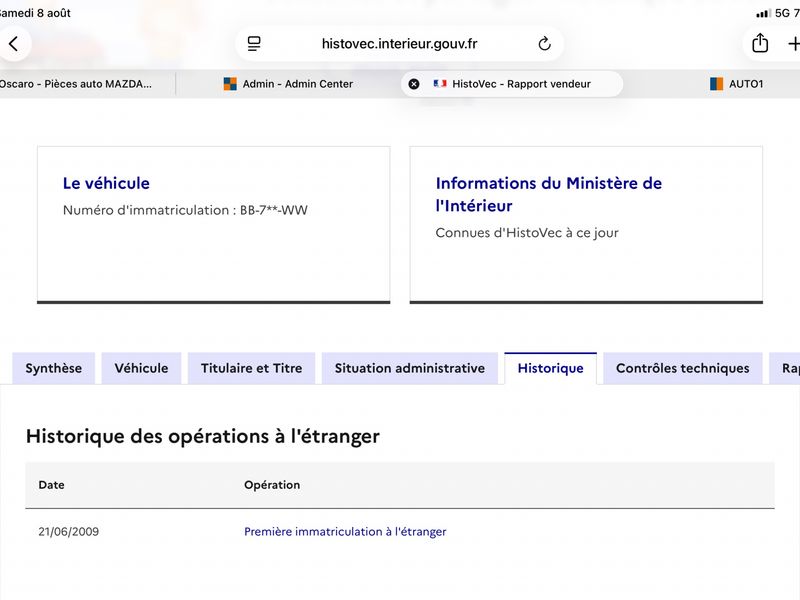This screenshot has width=800, height=600.
Task: Click the Samedi 8 août date in status bar
Action: click(35, 13)
